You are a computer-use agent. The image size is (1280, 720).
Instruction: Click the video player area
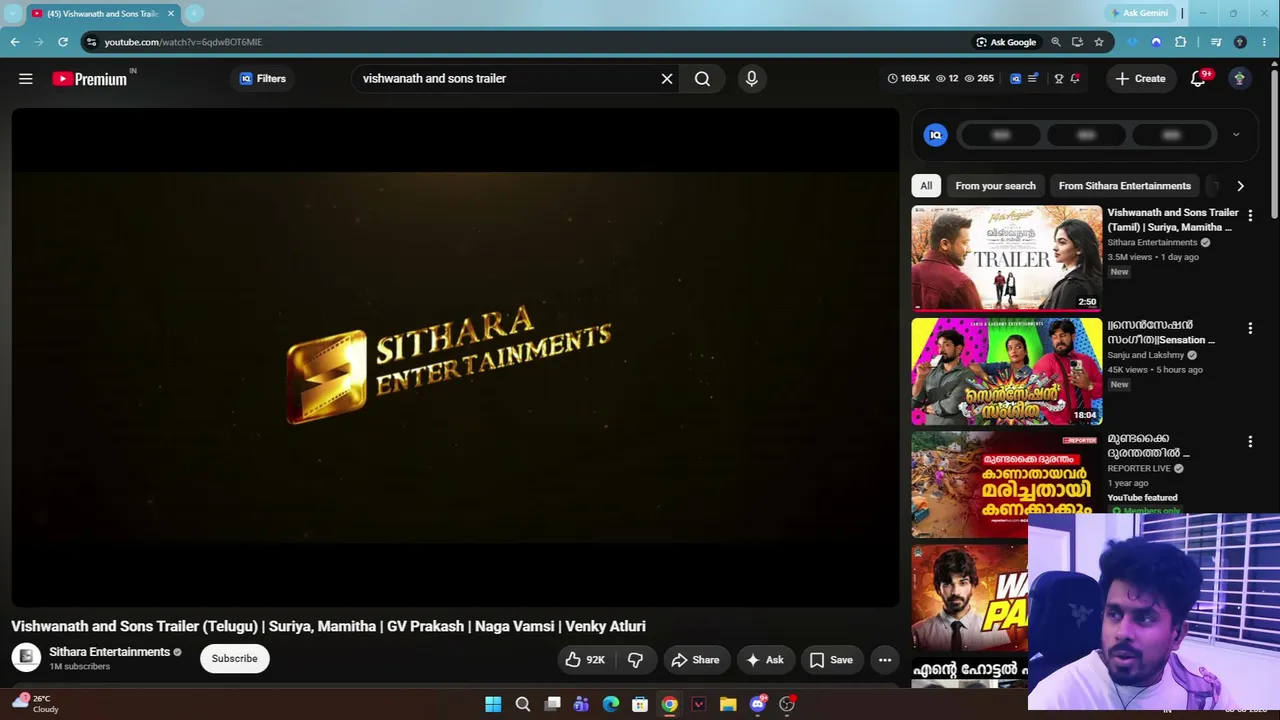pos(455,358)
